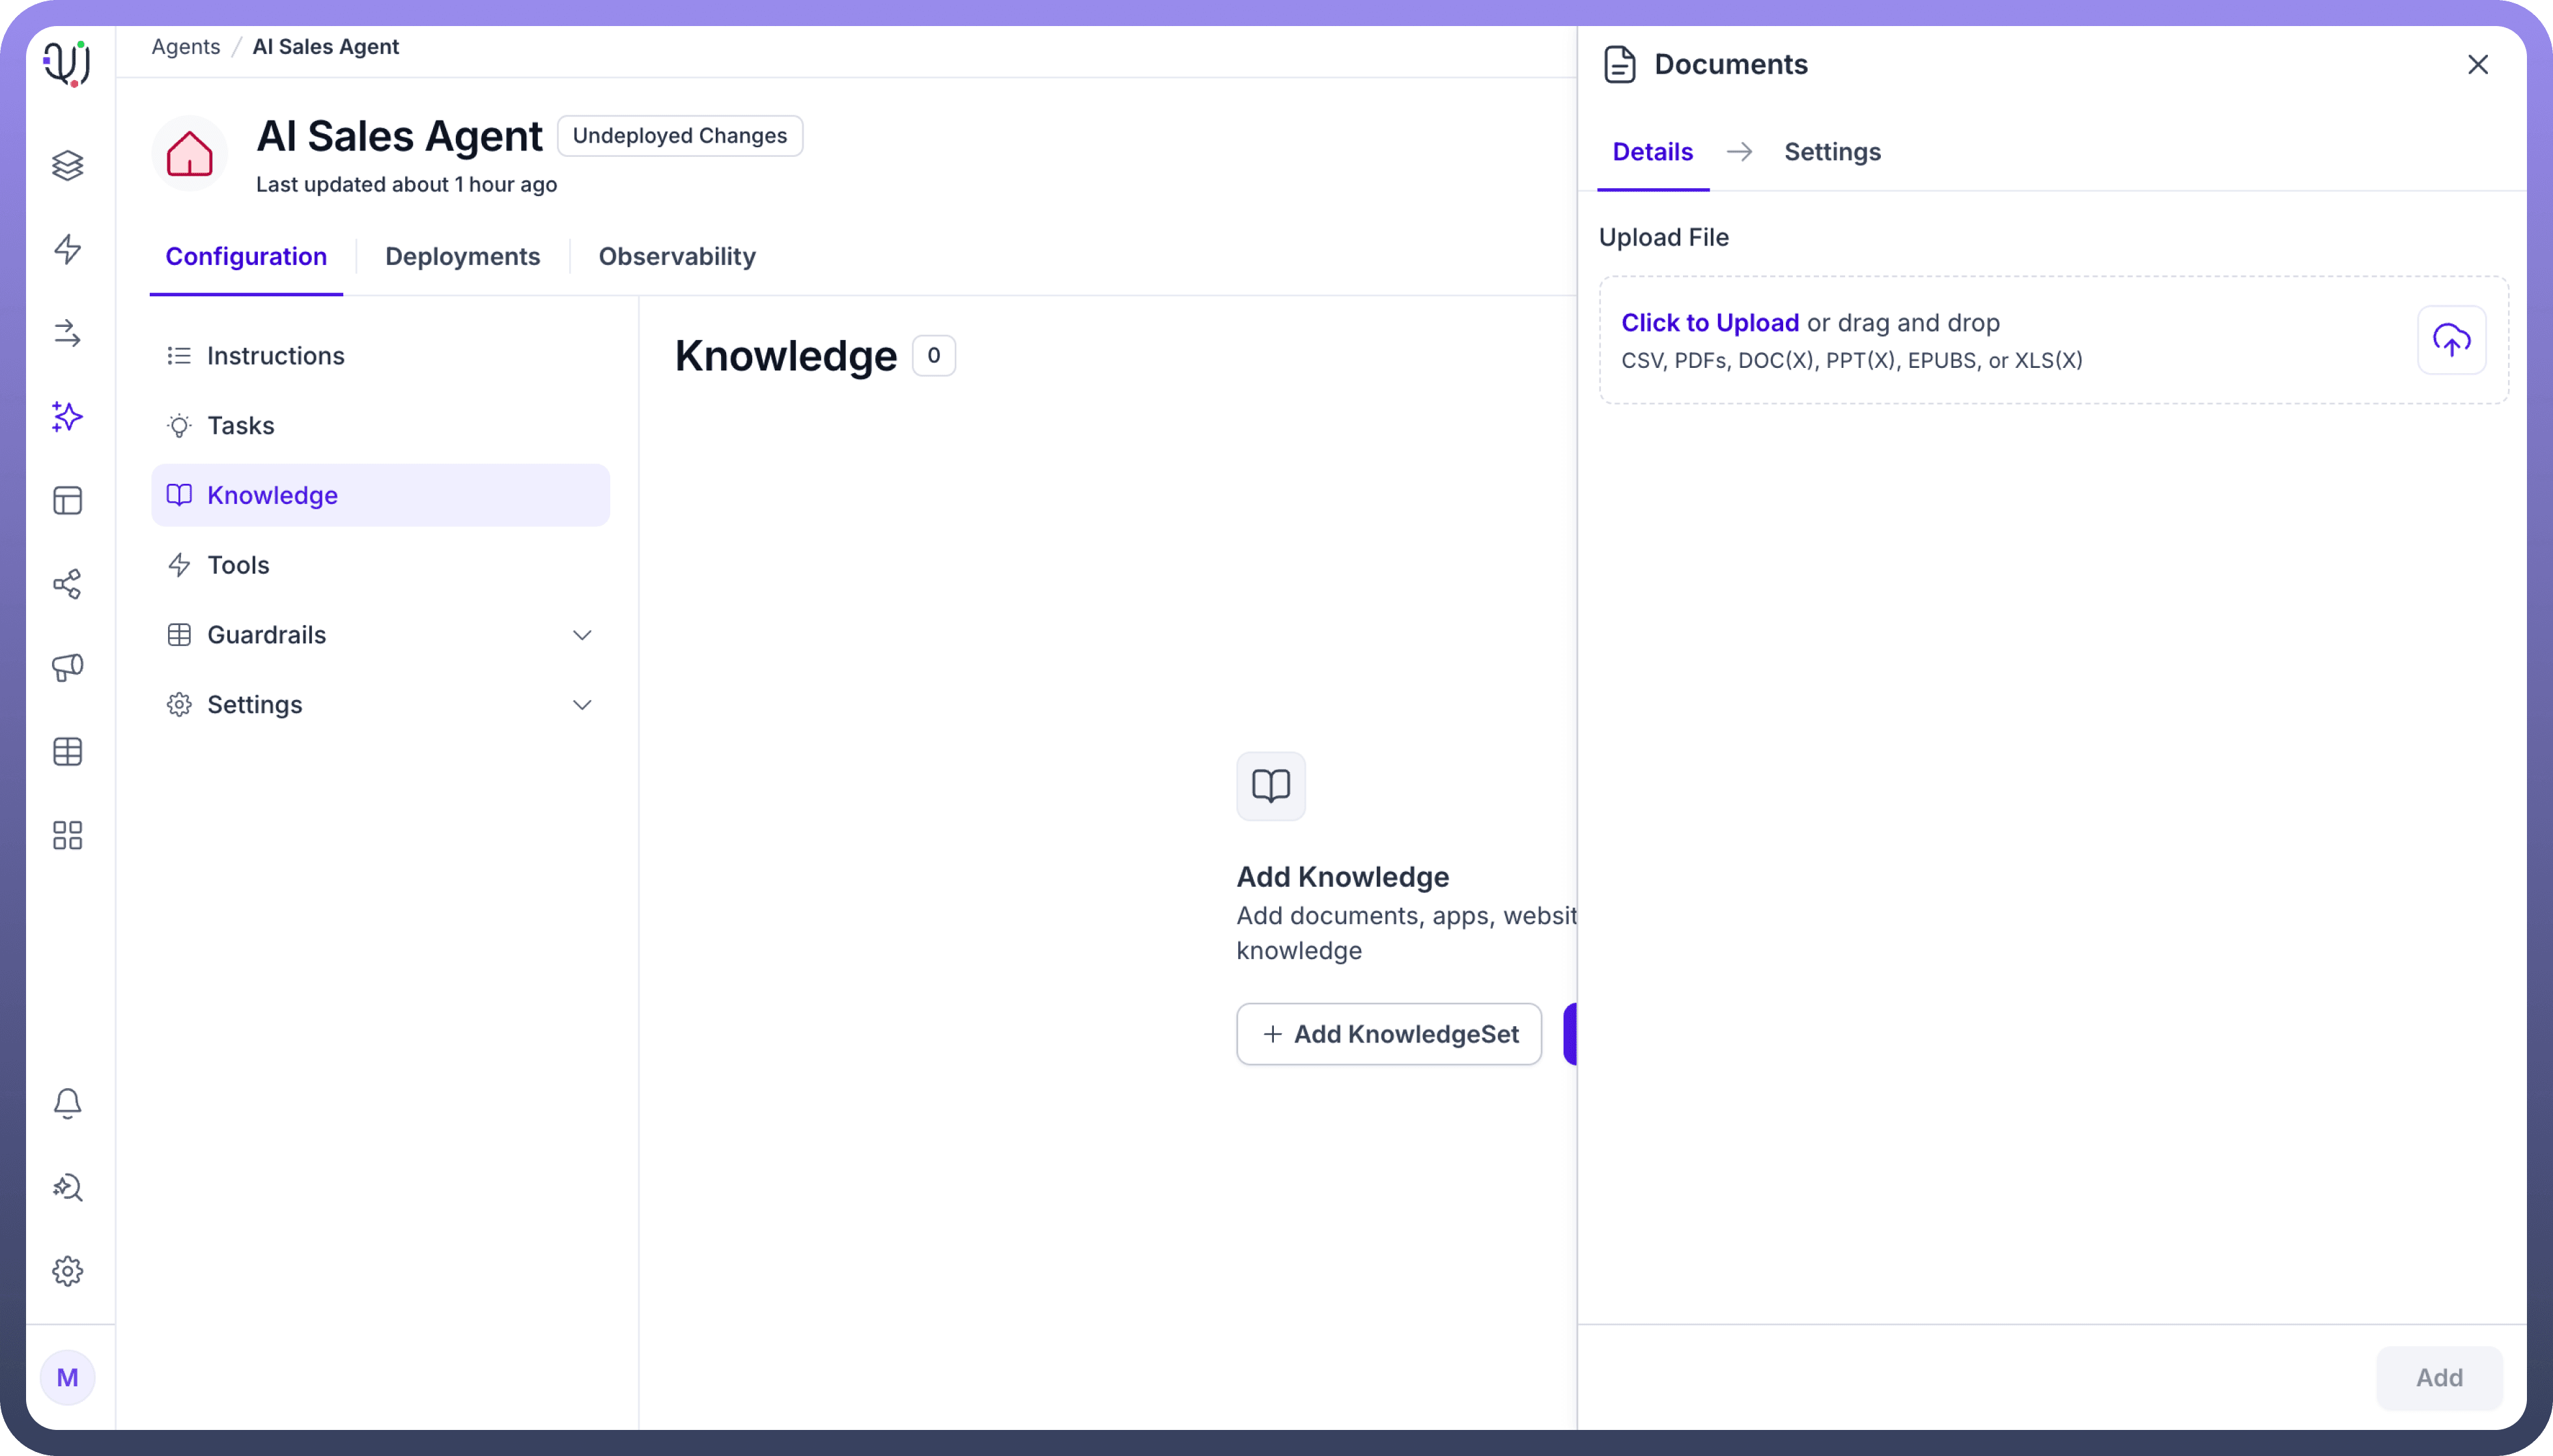Open the megaphone campaigns icon in sidebar
Image resolution: width=2553 pixels, height=1456 pixels.
(67, 667)
